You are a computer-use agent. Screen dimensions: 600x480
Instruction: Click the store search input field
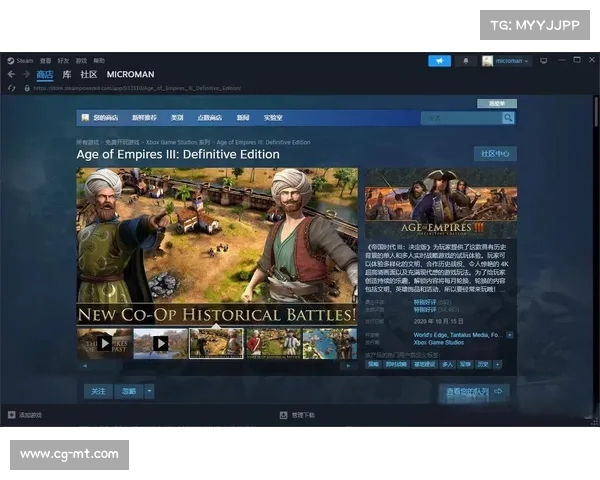461,118
